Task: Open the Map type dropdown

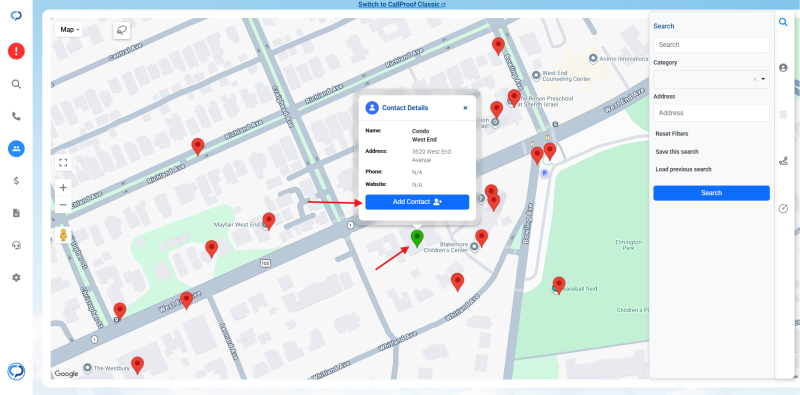Action: coord(69,30)
